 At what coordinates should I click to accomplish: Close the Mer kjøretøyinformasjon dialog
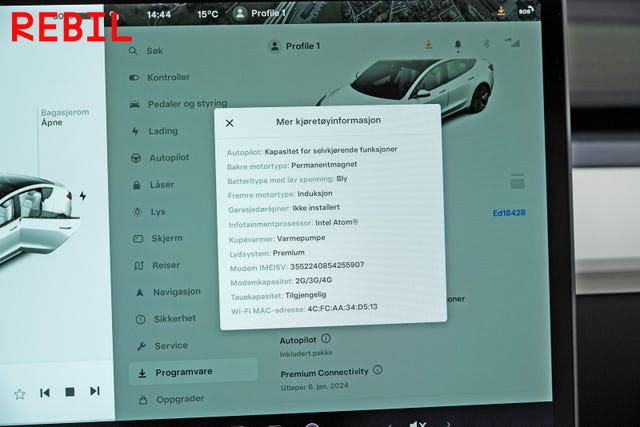229,123
